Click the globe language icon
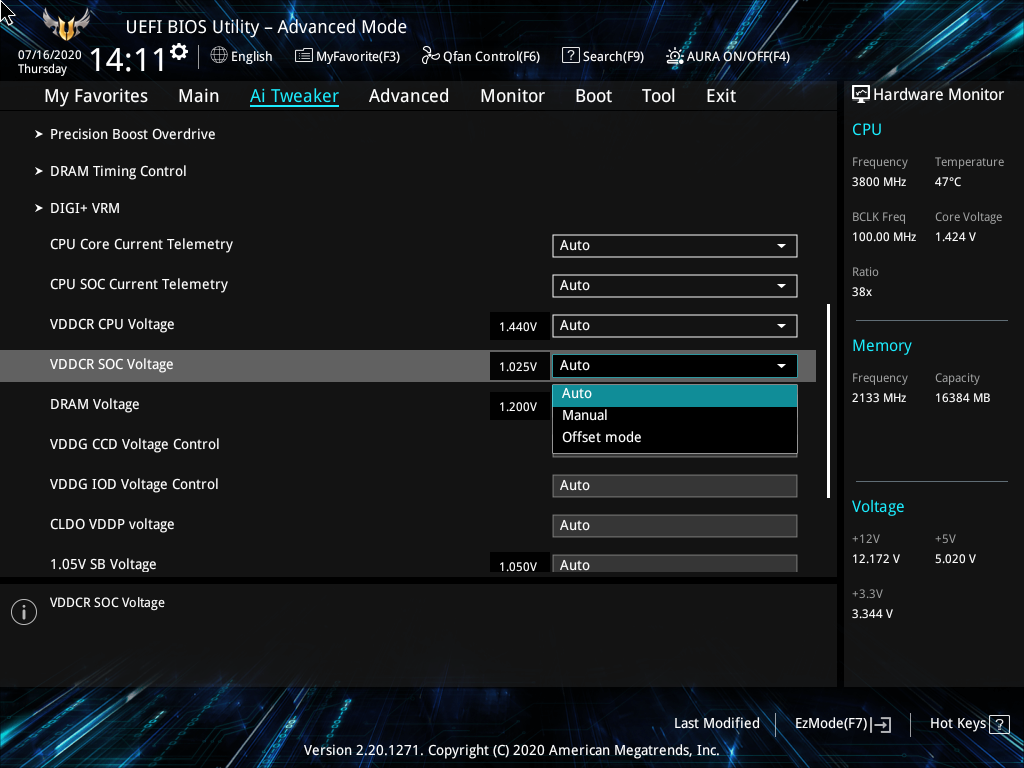The height and width of the screenshot is (768, 1024). (x=219, y=56)
